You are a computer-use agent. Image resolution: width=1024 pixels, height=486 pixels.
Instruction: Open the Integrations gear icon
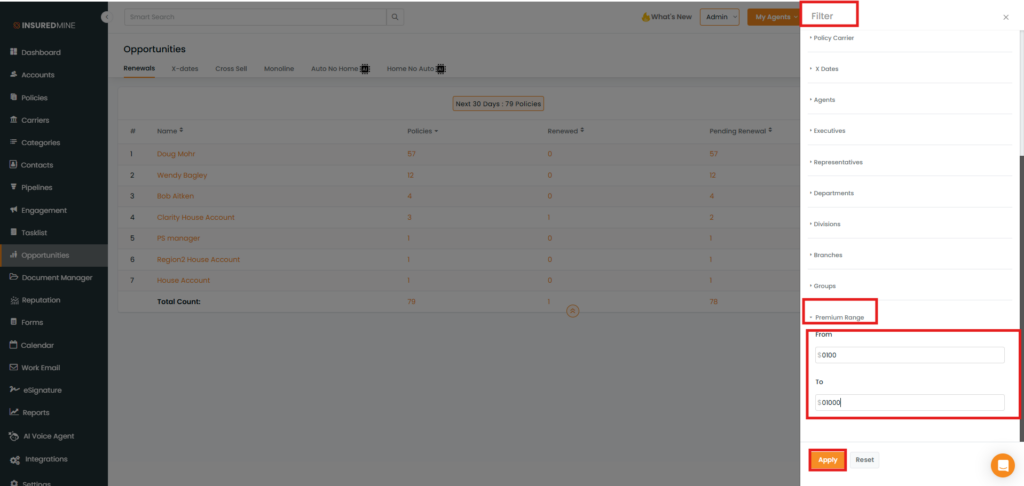click(13, 459)
